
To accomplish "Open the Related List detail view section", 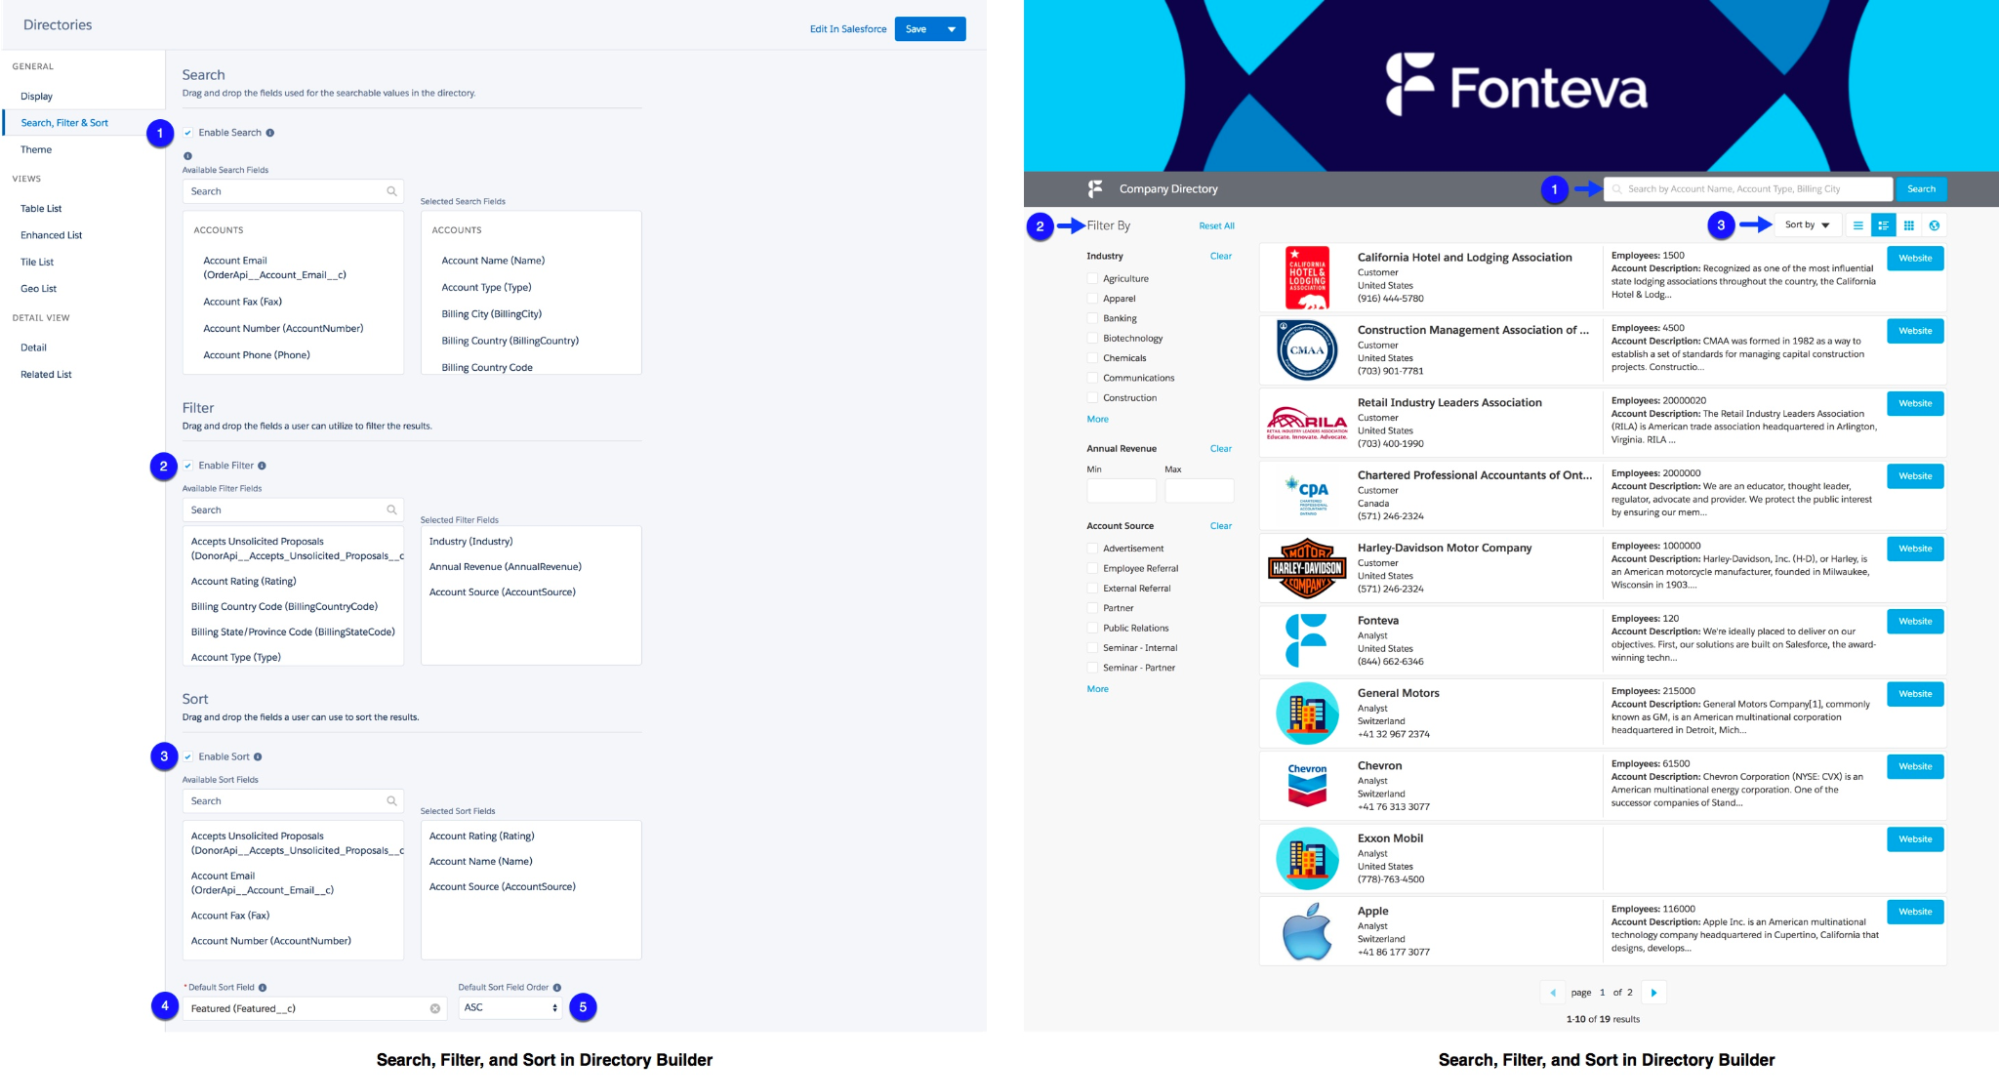I will pos(45,374).
